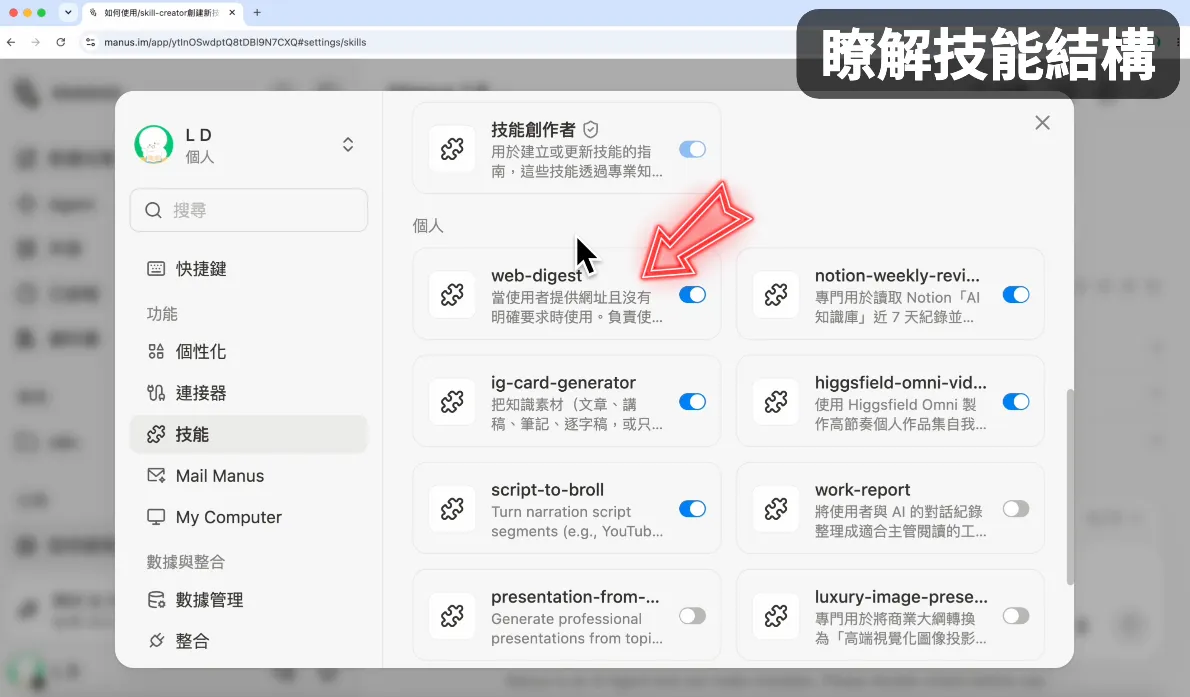Select the 技能 settings section

(249, 434)
